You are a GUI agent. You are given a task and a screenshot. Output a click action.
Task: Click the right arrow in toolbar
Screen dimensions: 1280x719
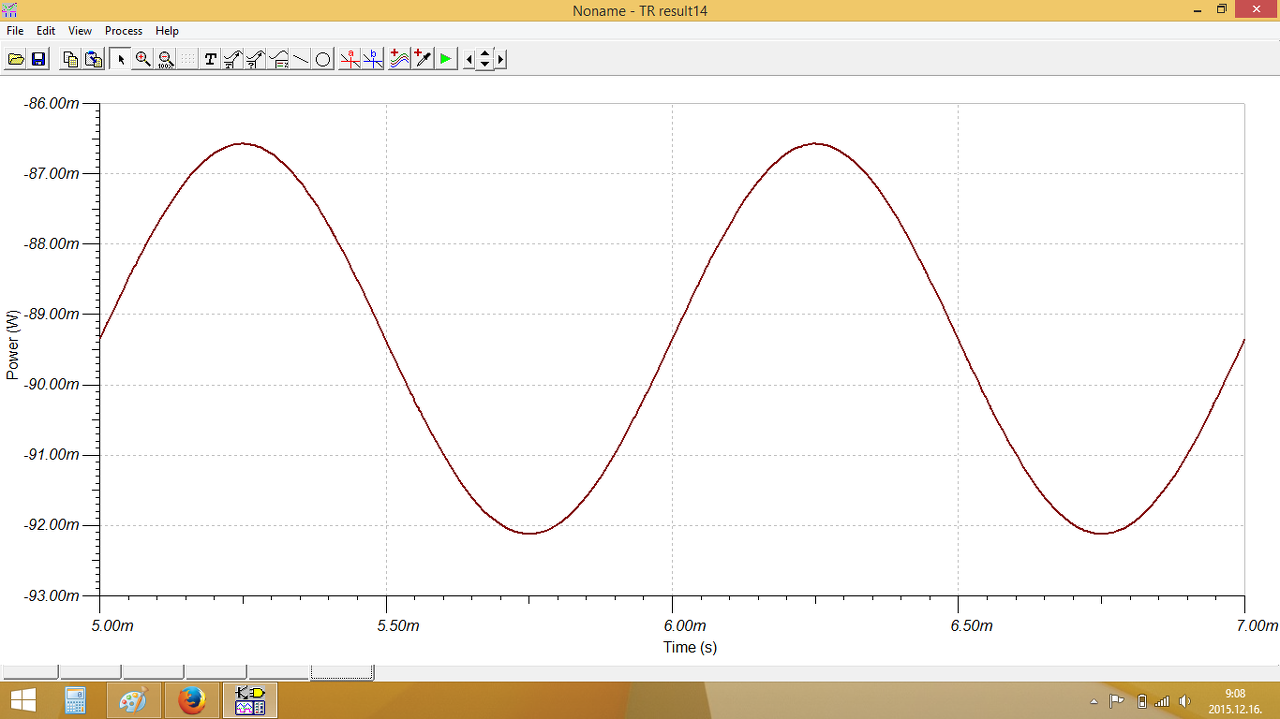pos(501,59)
